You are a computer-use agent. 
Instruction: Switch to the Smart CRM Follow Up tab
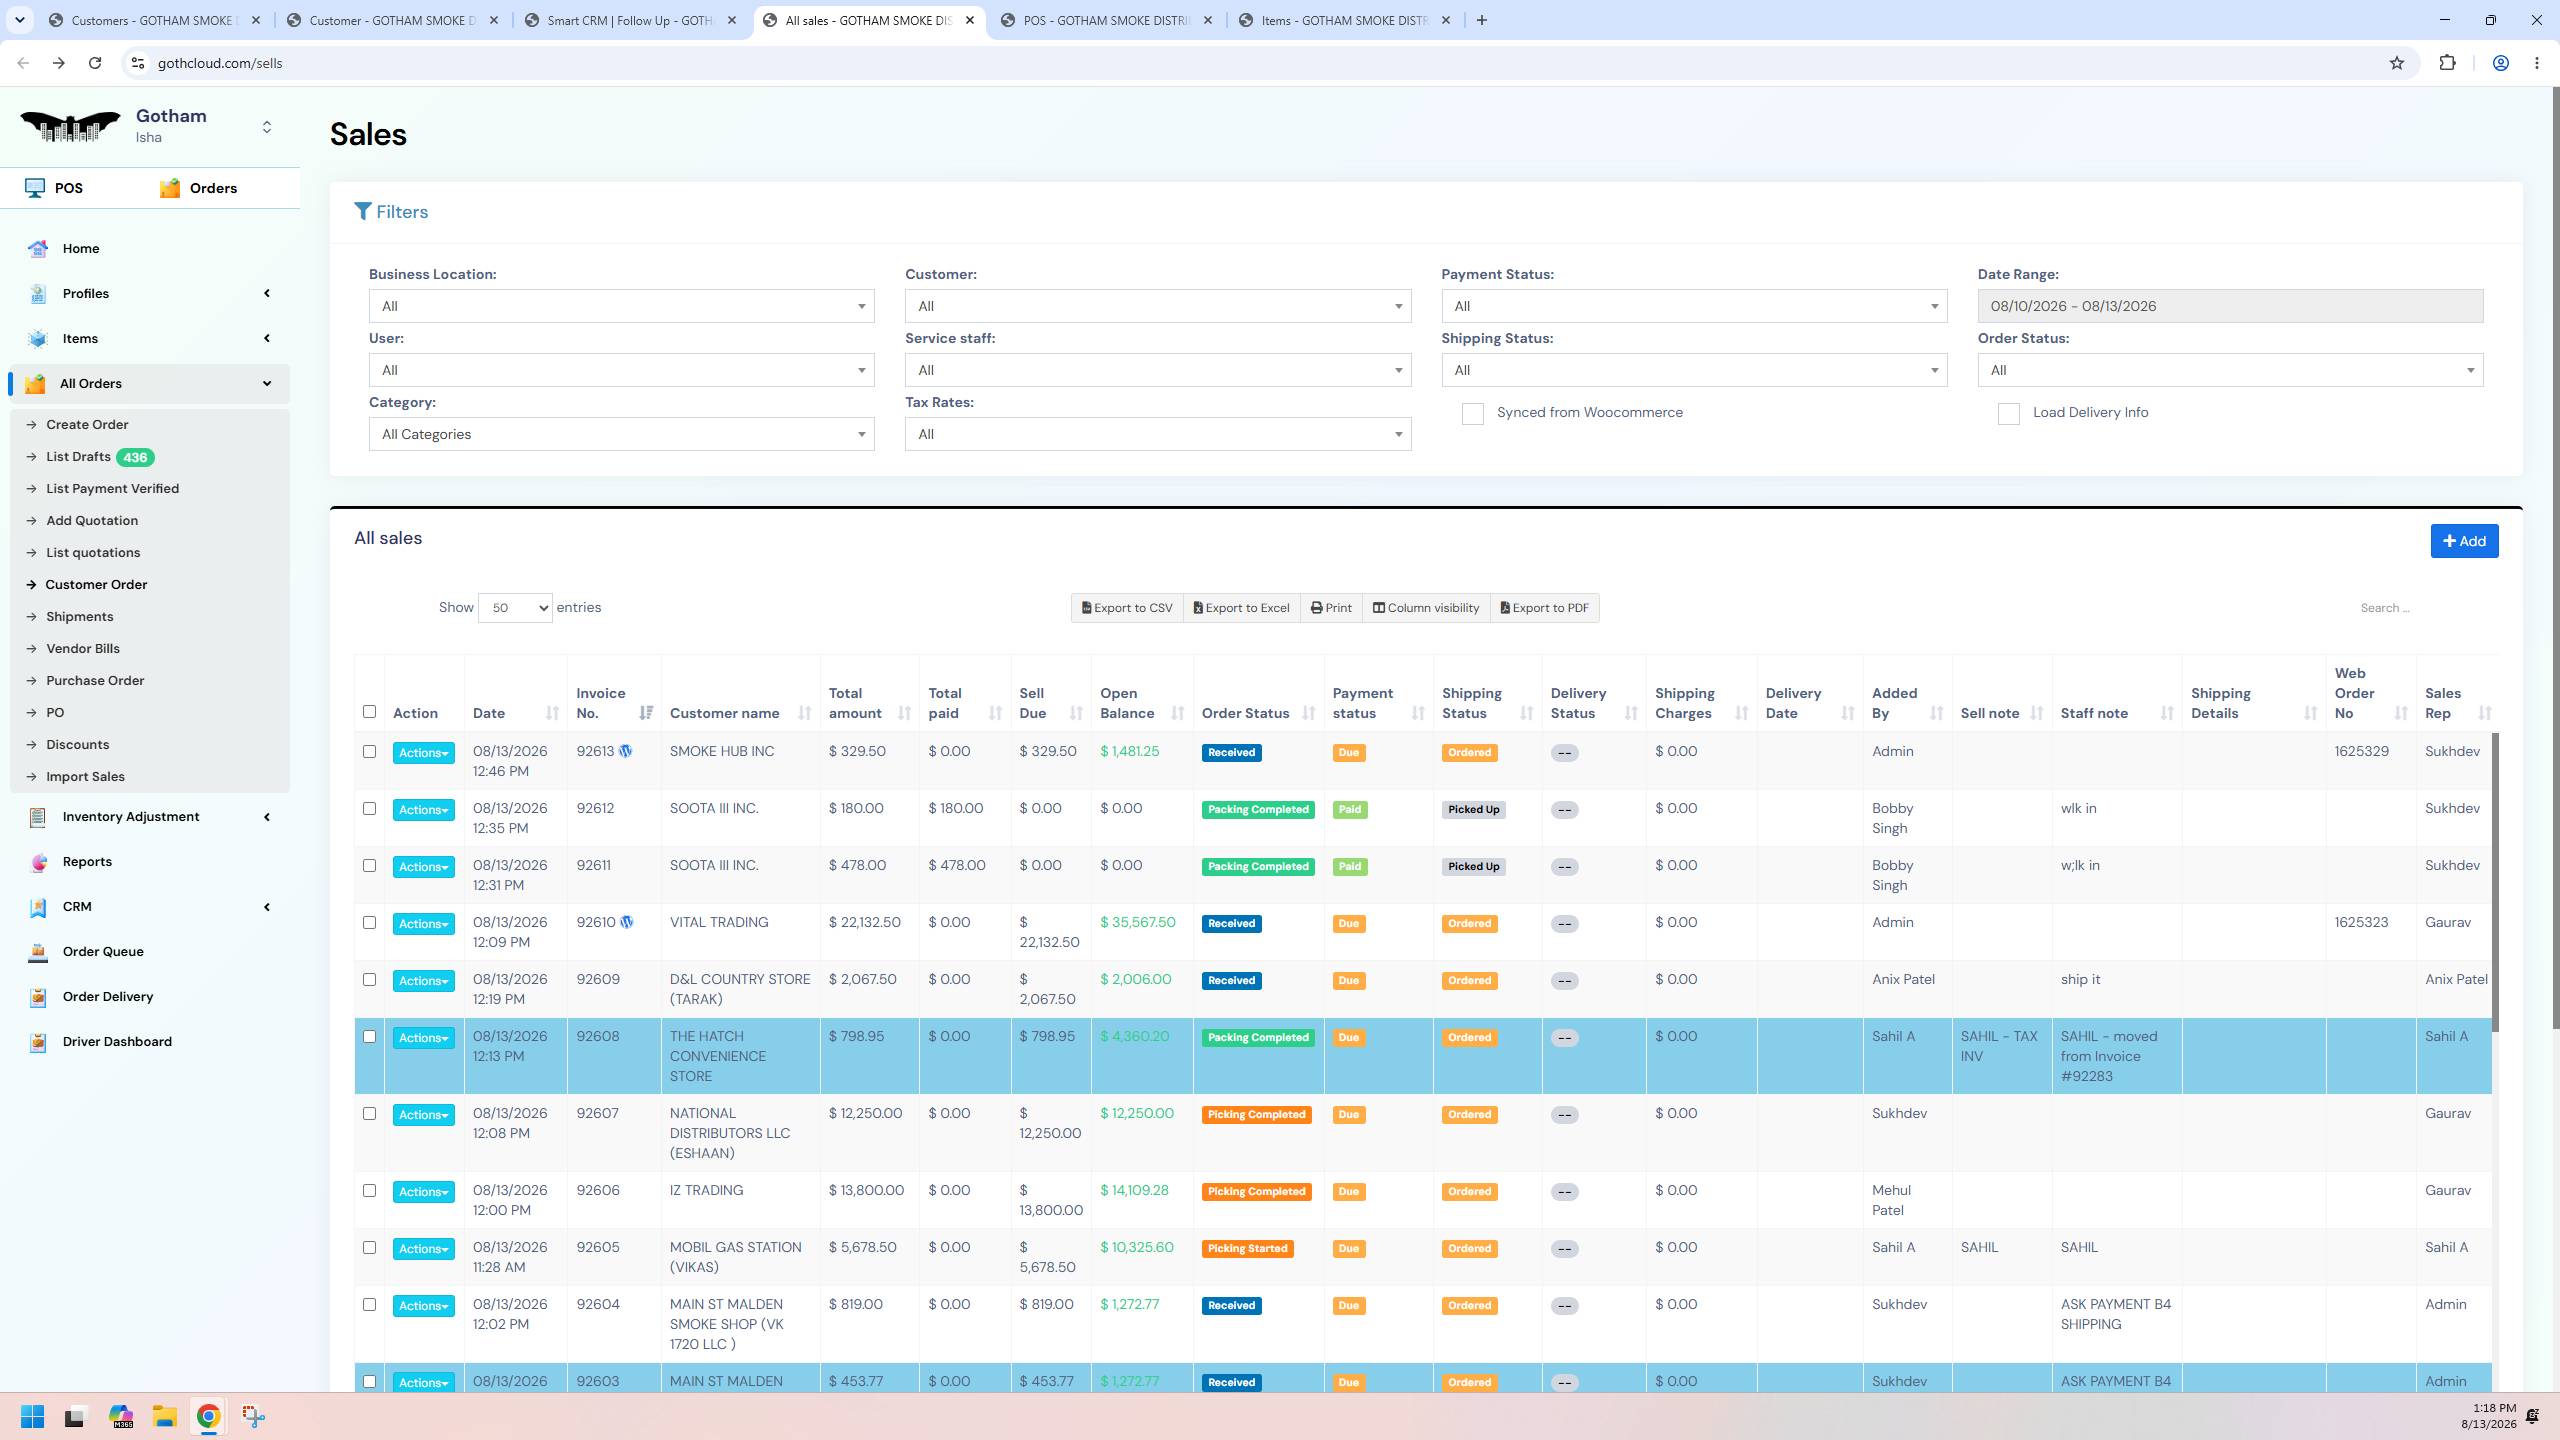tap(632, 20)
